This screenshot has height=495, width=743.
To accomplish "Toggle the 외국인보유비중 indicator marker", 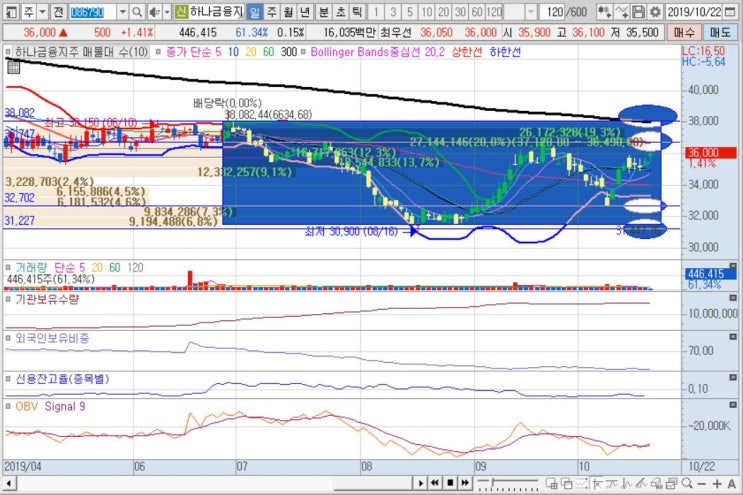I will [8, 338].
